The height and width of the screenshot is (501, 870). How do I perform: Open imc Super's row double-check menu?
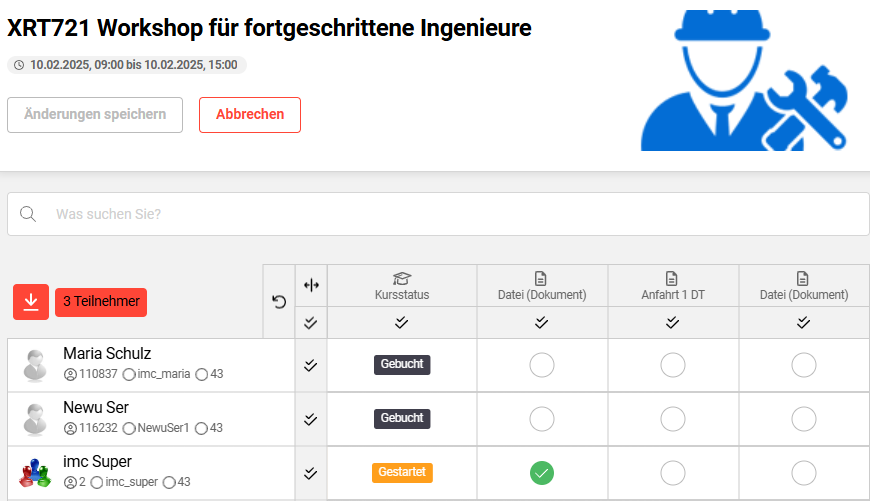tap(311, 472)
